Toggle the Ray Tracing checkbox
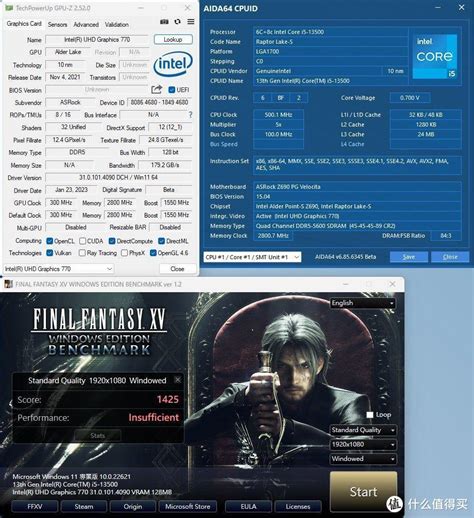The image size is (474, 518). pos(82,253)
